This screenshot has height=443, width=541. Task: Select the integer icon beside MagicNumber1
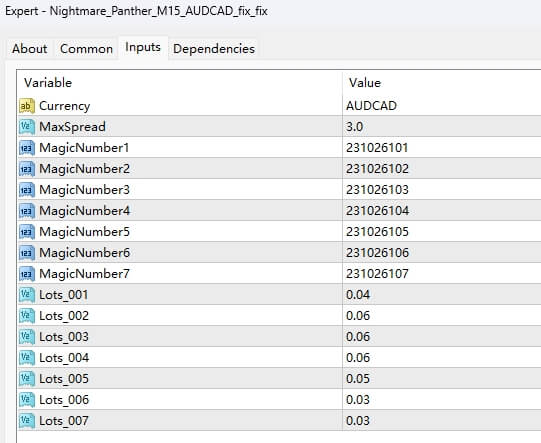(27, 148)
